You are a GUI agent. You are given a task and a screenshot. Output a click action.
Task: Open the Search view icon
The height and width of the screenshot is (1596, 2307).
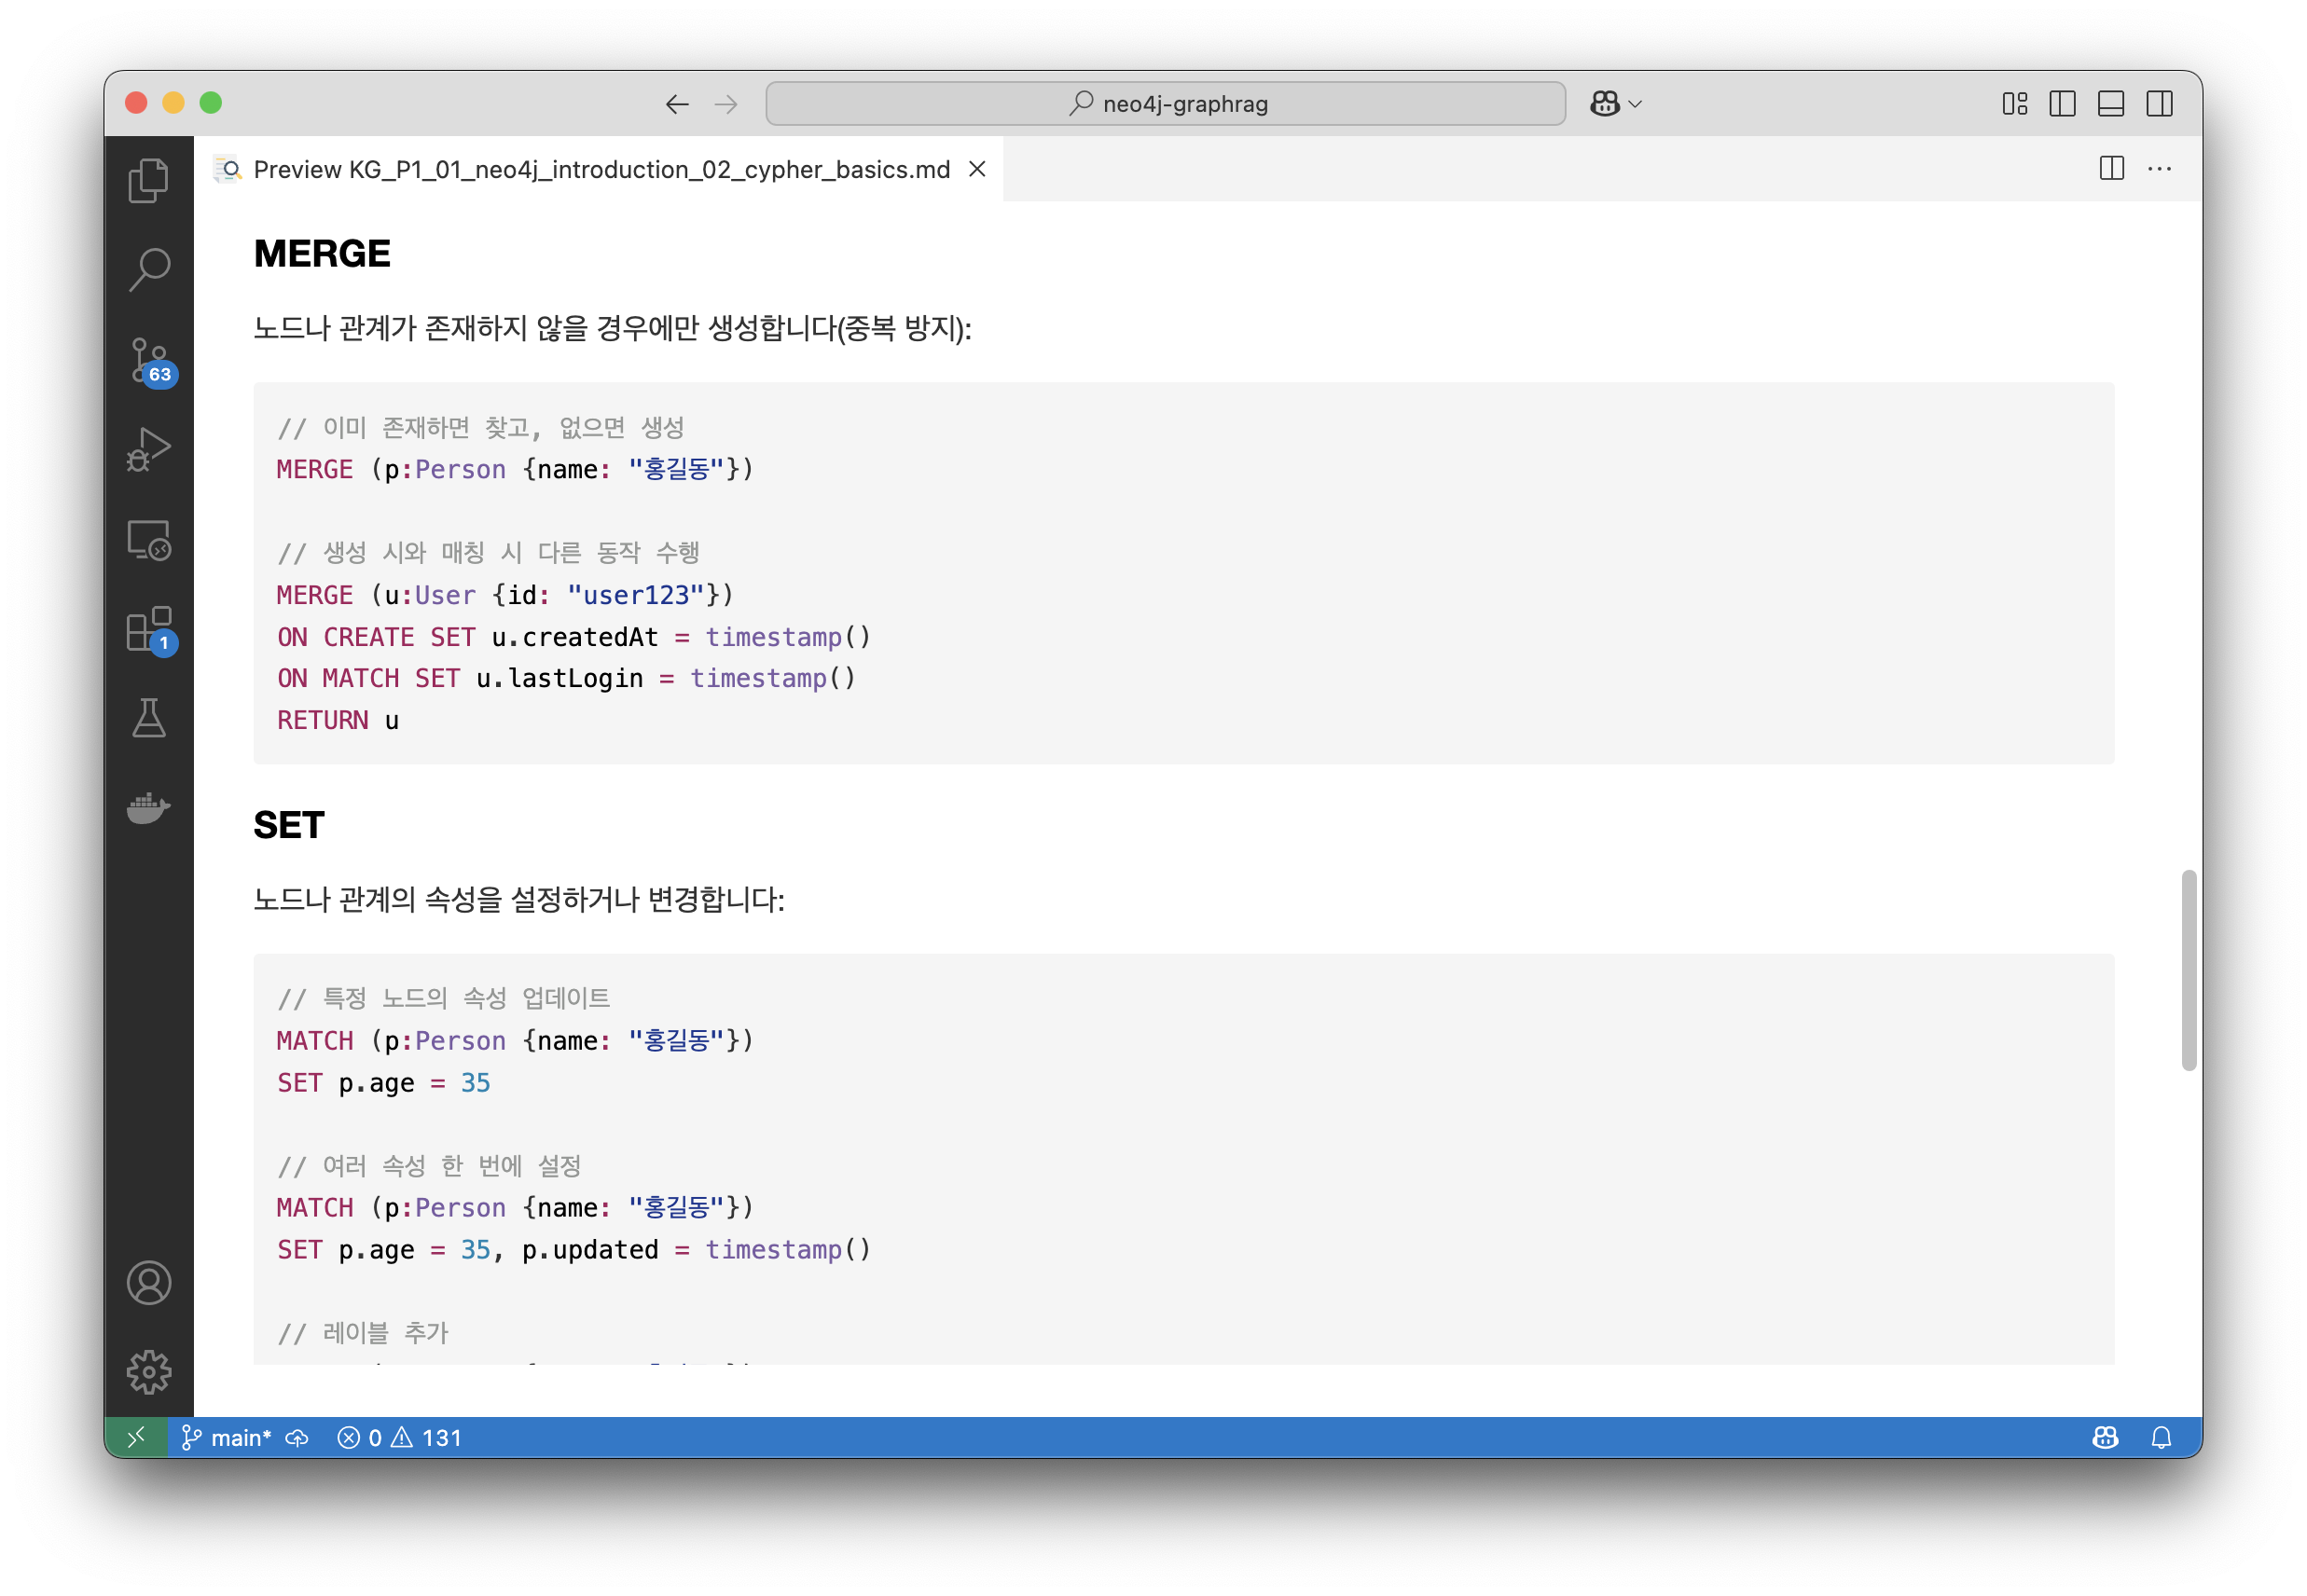click(149, 270)
